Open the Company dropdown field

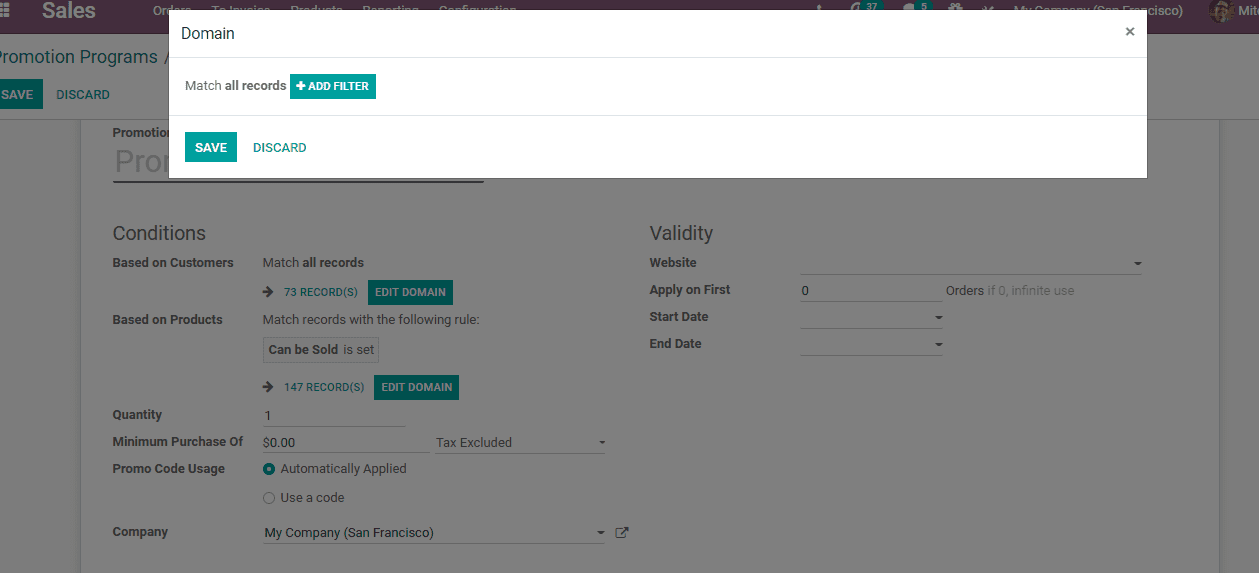(x=434, y=533)
